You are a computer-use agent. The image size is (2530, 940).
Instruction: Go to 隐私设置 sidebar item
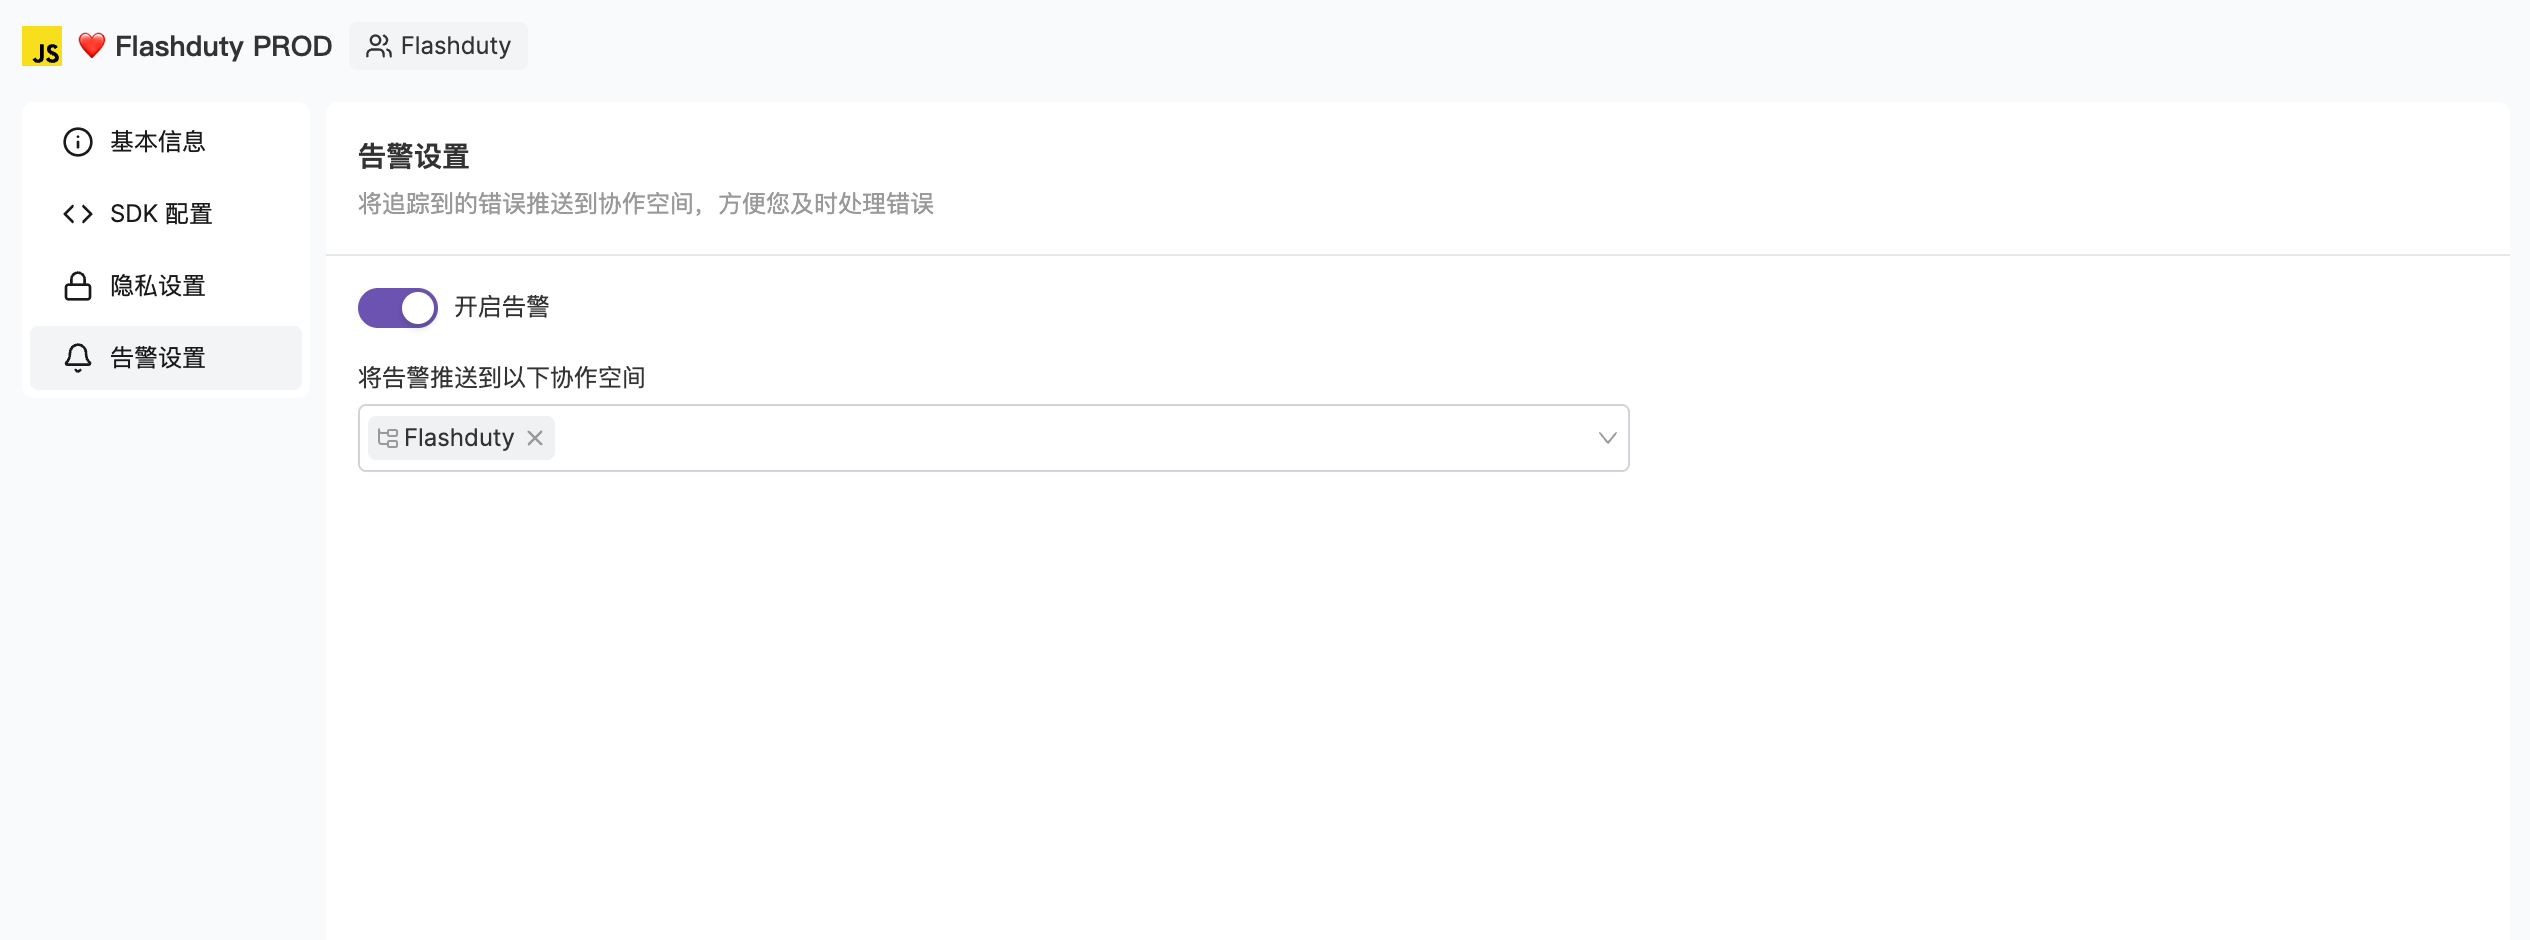166,286
